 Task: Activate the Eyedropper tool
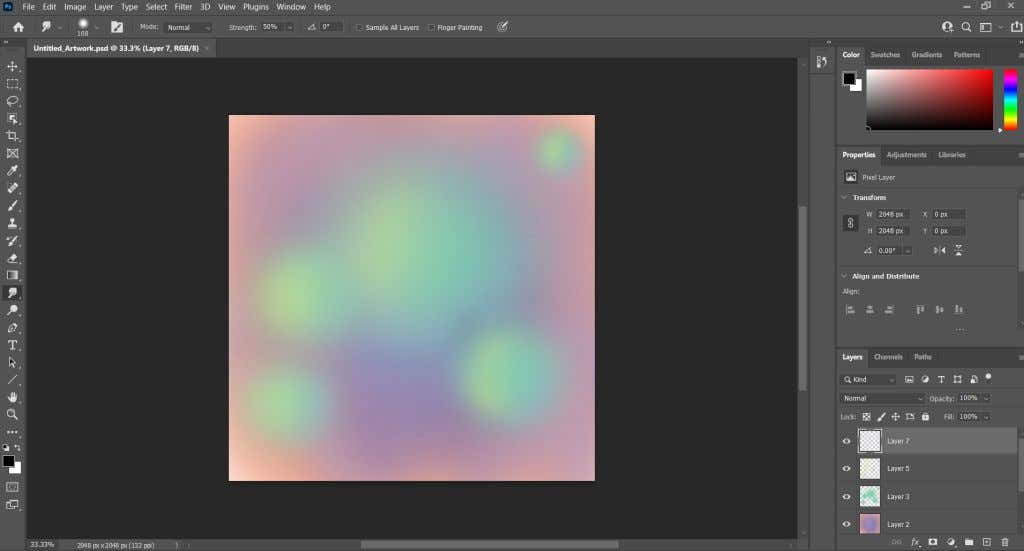click(x=13, y=171)
